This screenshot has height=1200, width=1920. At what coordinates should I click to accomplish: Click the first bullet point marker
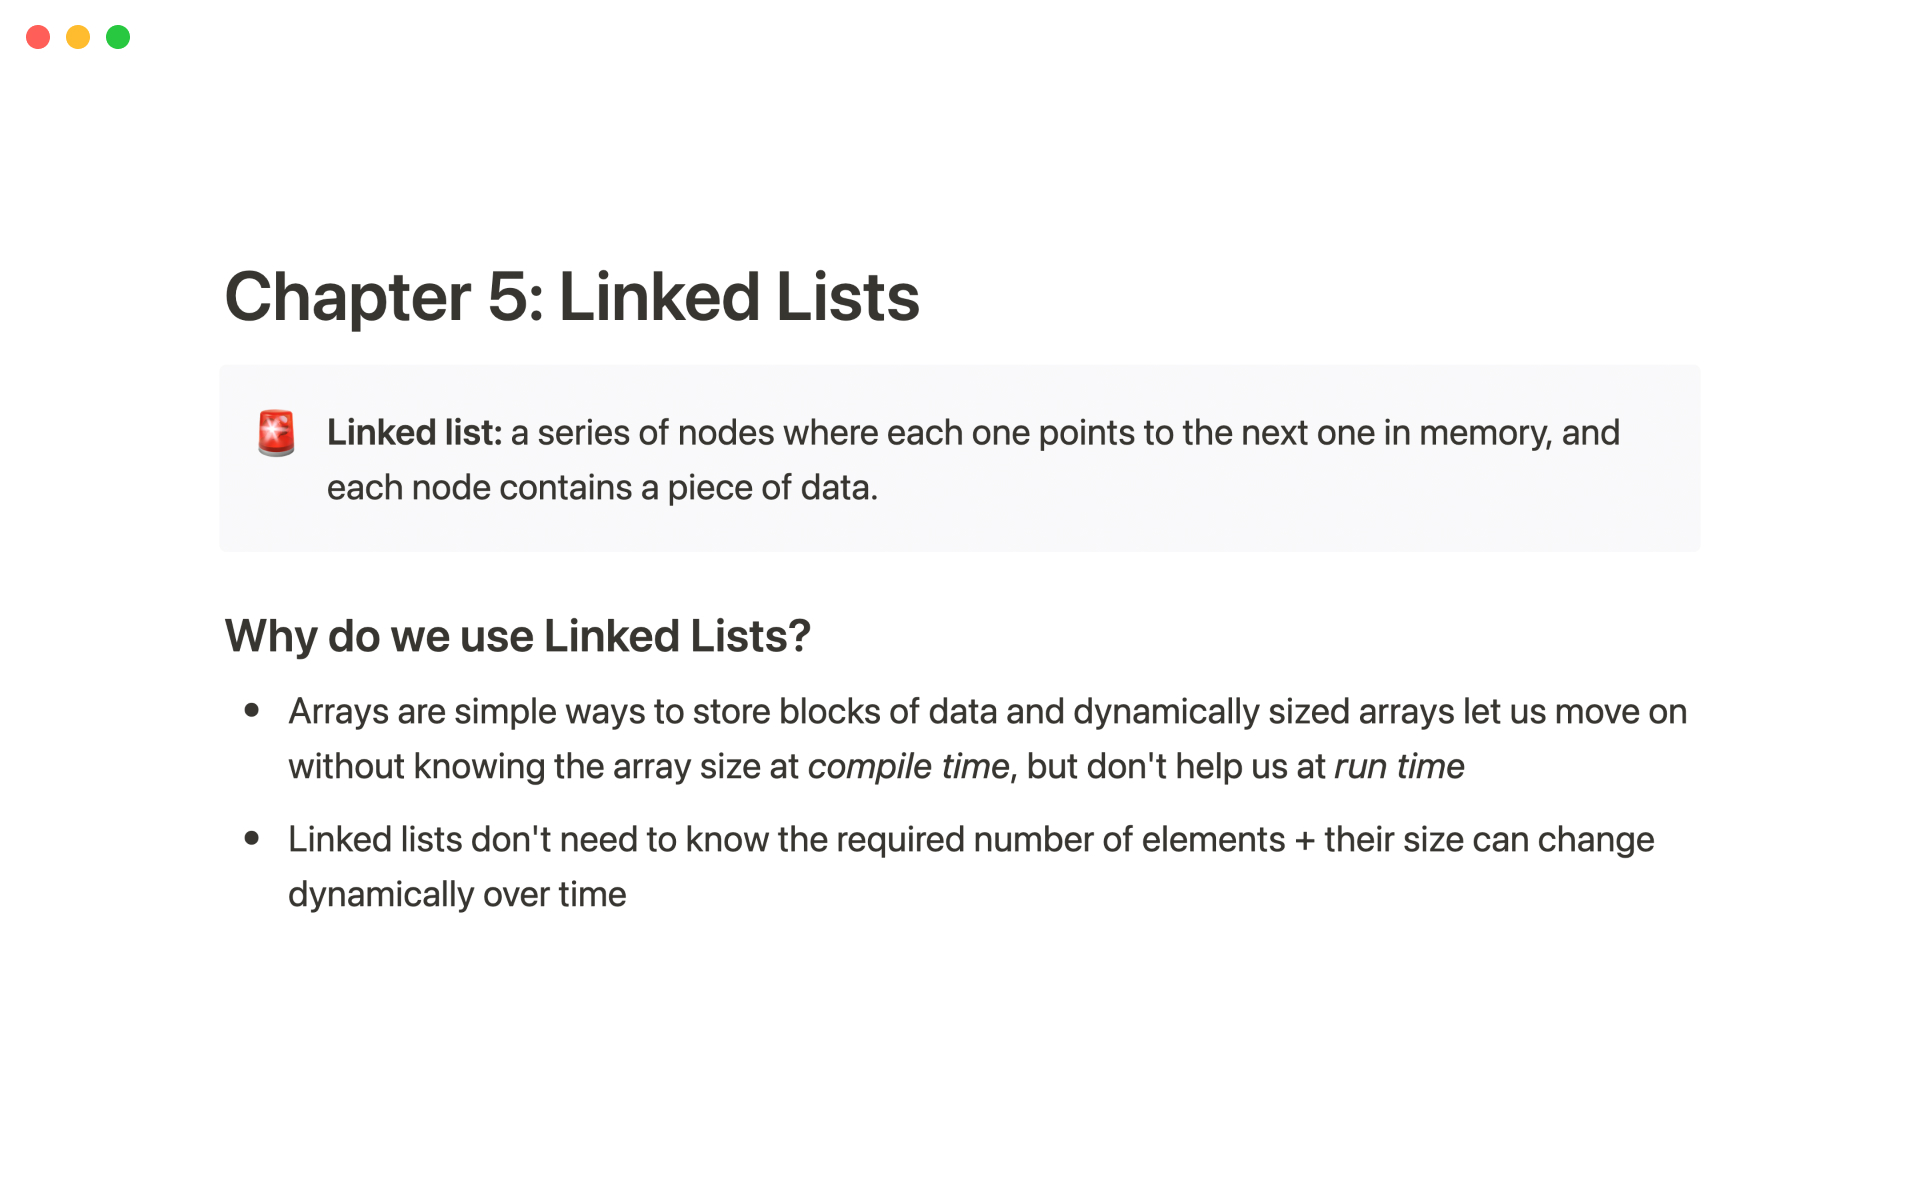coord(252,711)
